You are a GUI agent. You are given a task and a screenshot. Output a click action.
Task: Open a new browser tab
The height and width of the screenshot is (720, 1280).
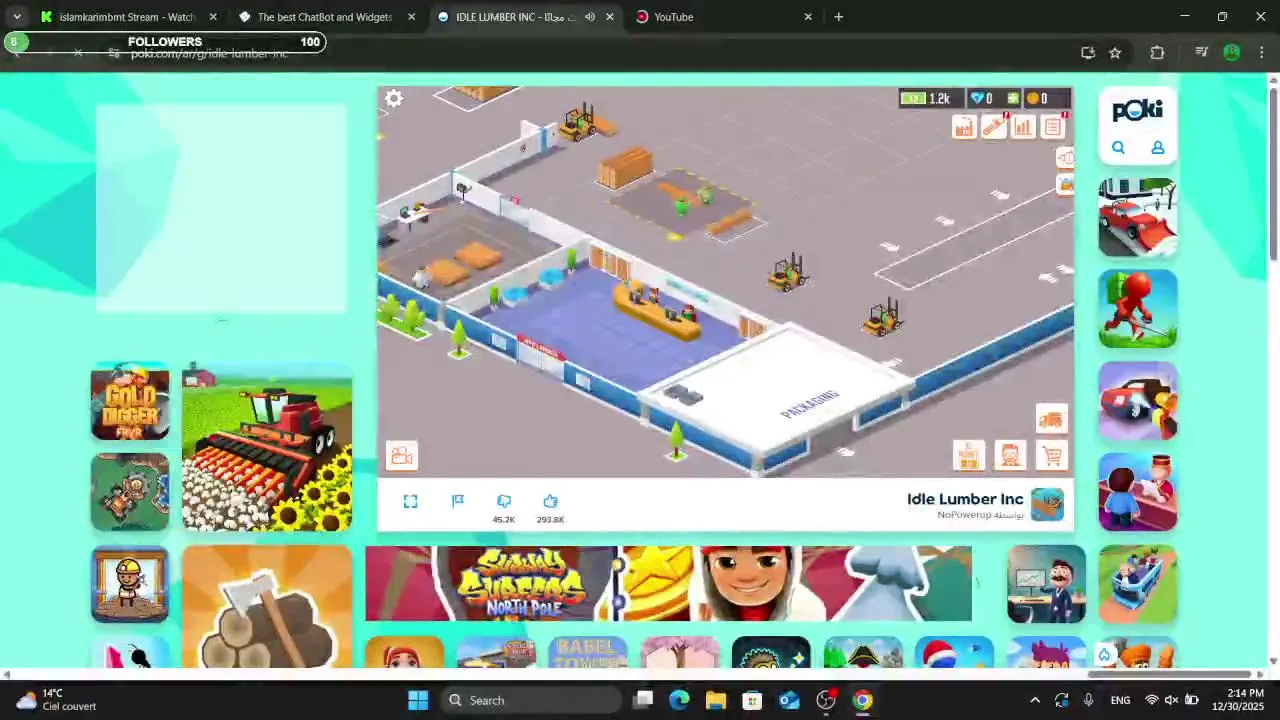[839, 17]
